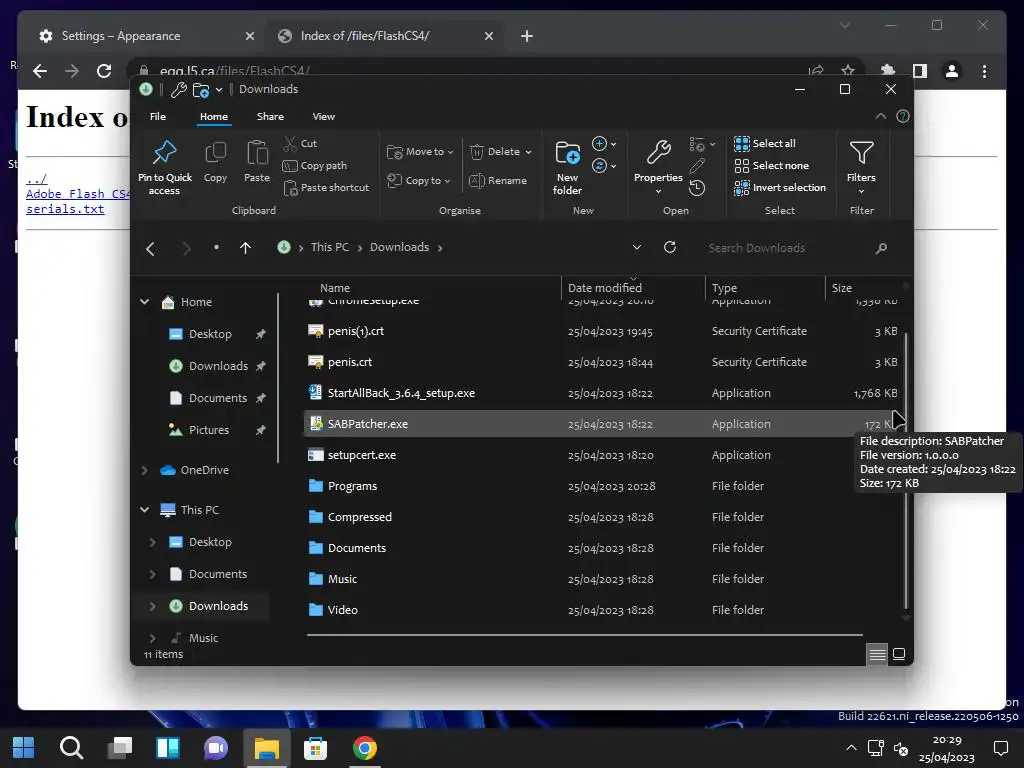Click the History icon in Open group
Image resolution: width=1024 pixels, height=768 pixels.
[697, 189]
